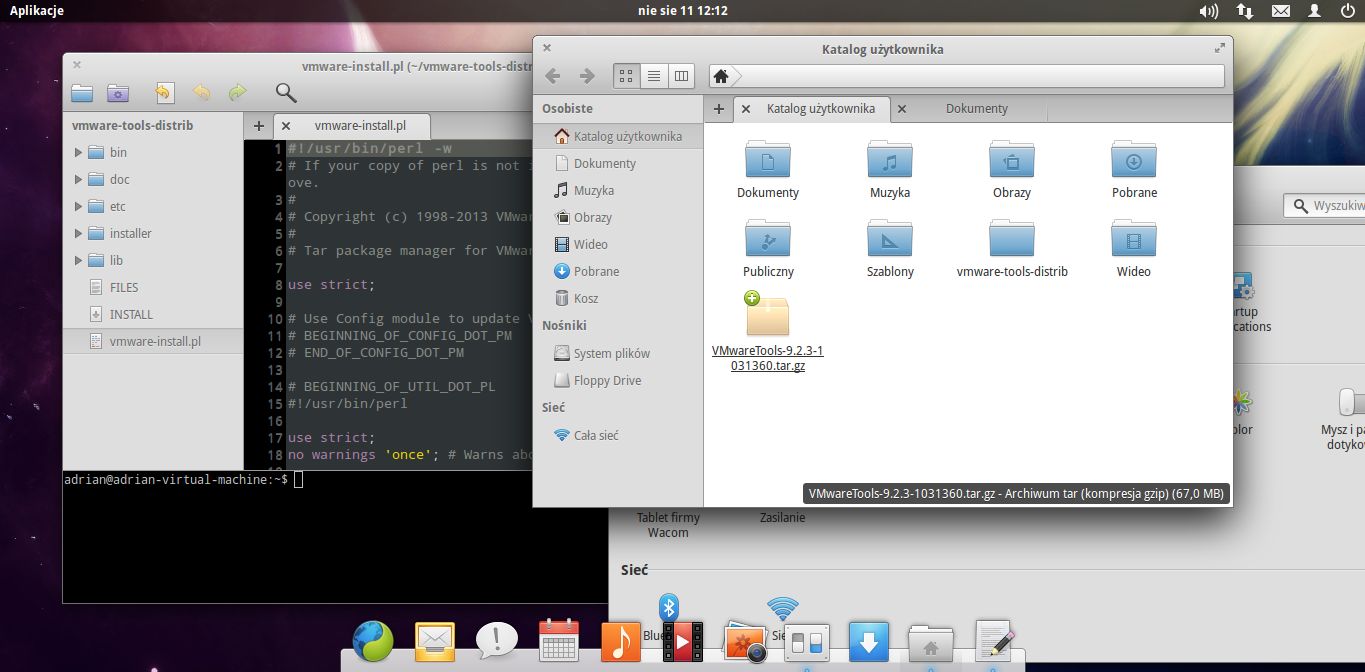Open Kosz trash in Files sidebar
1365x672 pixels.
coord(618,298)
